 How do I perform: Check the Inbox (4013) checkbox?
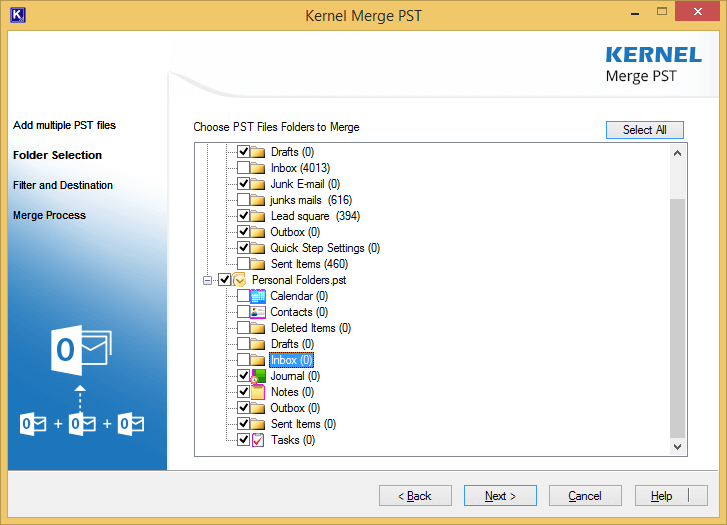[243, 167]
